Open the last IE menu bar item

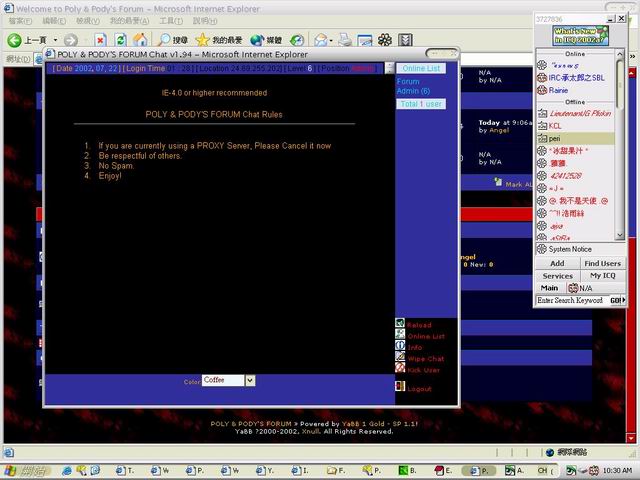[x=205, y=21]
